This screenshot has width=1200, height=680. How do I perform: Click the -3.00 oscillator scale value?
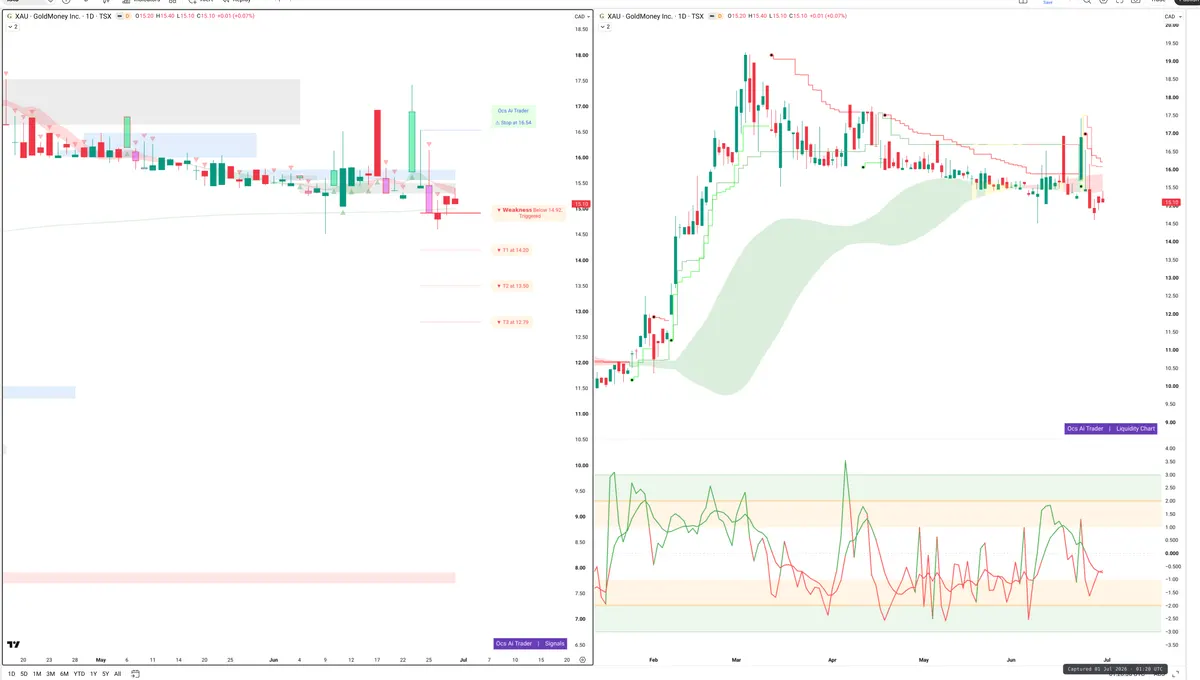tap(1170, 631)
